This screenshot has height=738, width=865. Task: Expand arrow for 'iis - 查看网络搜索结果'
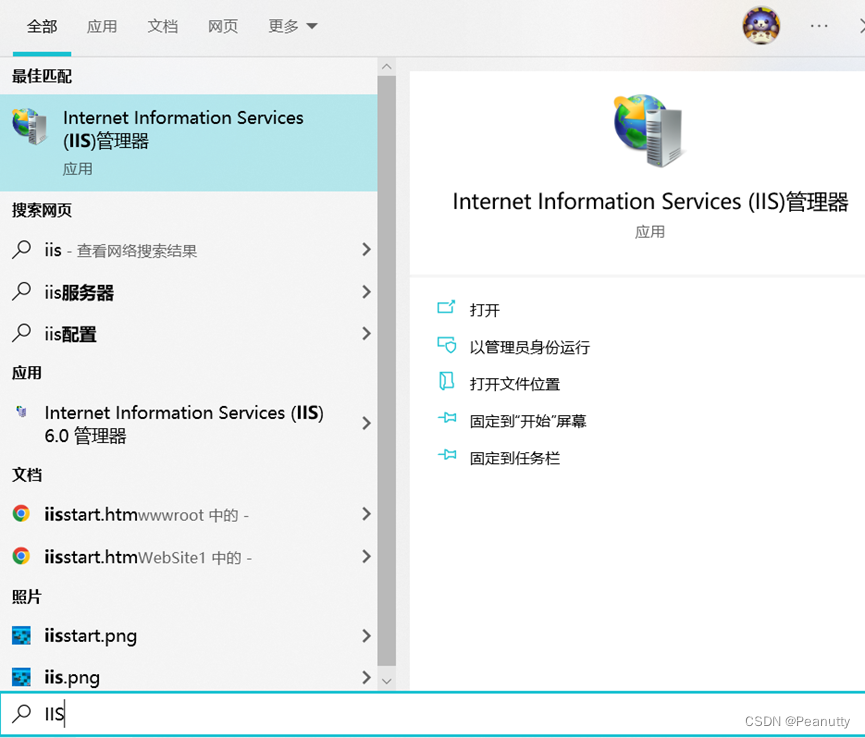366,249
